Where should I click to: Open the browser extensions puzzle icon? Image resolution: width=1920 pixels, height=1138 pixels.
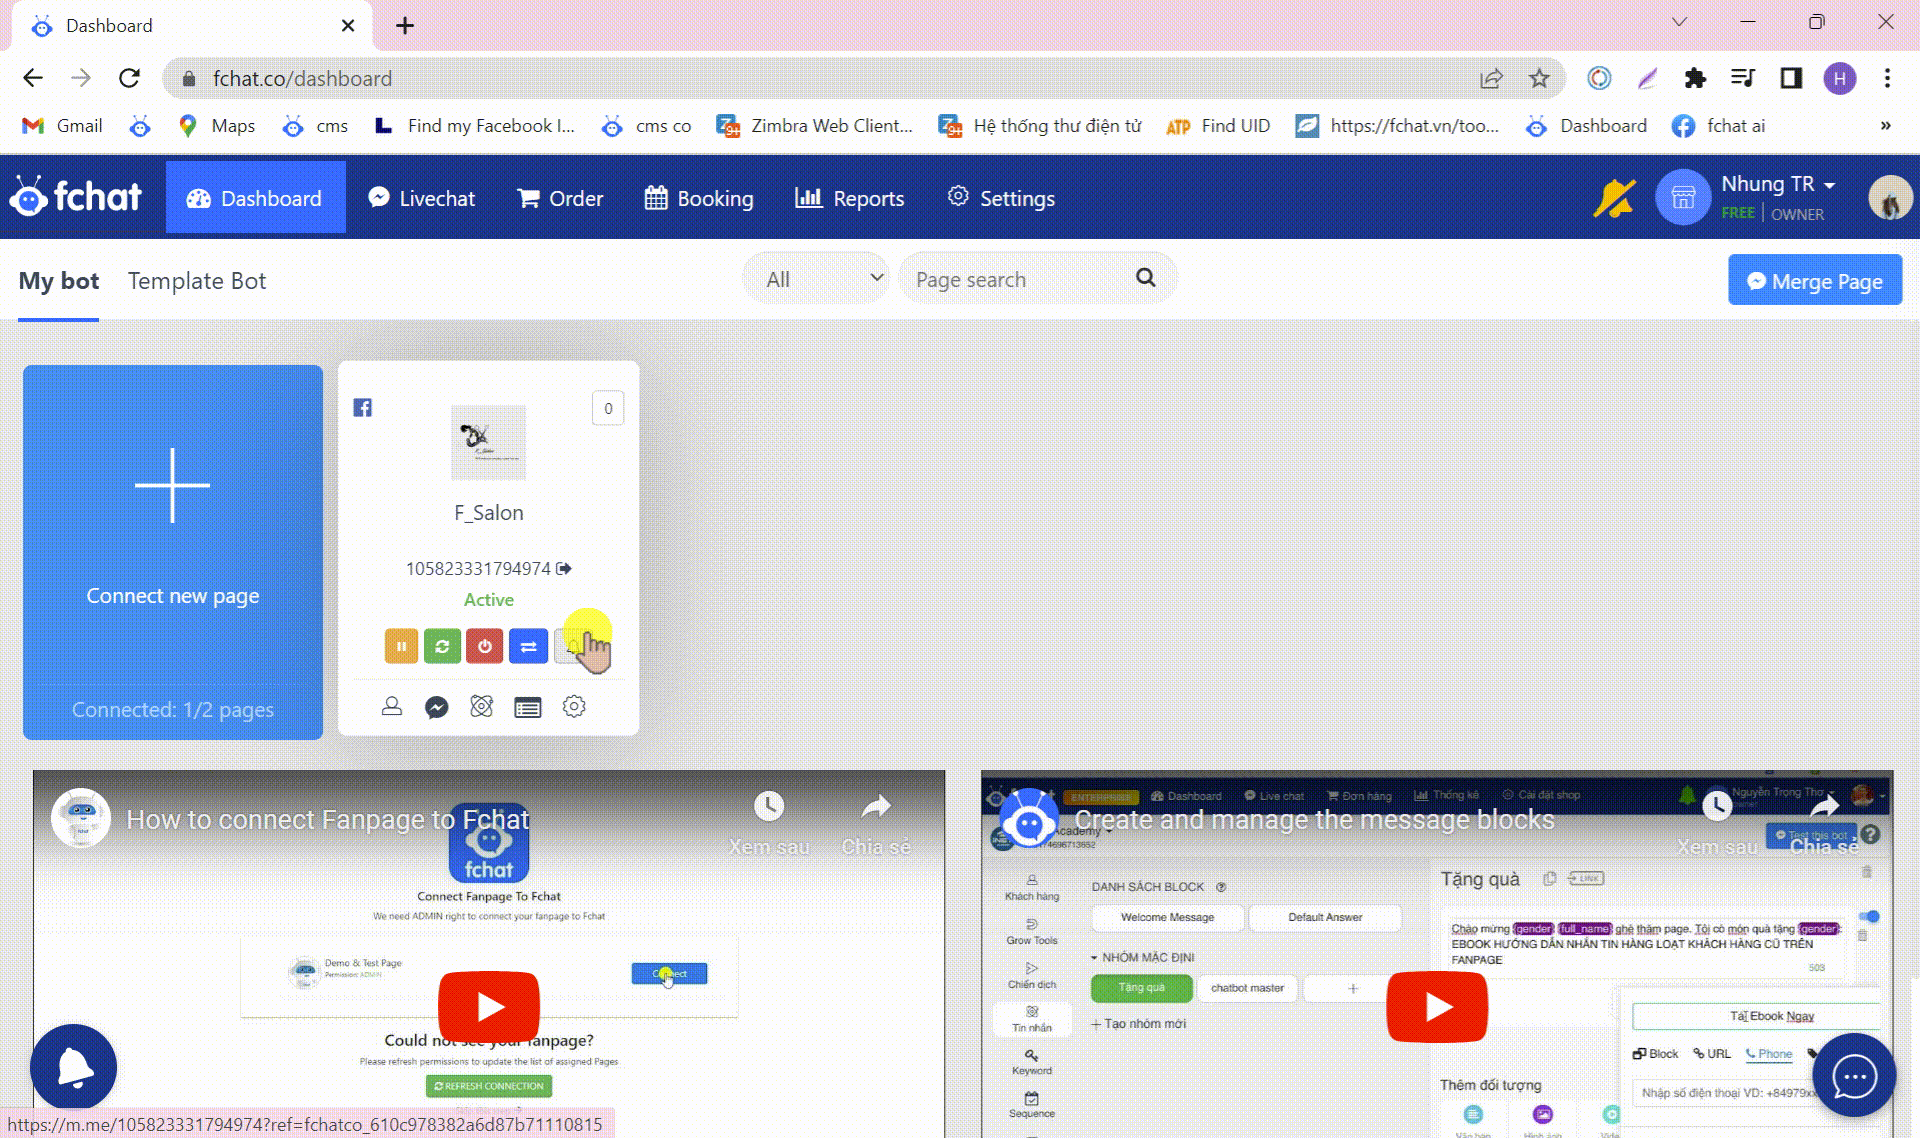[1695, 78]
